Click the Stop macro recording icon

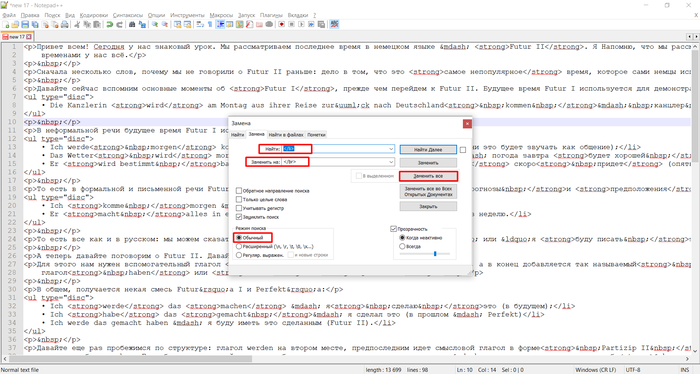point(291,25)
